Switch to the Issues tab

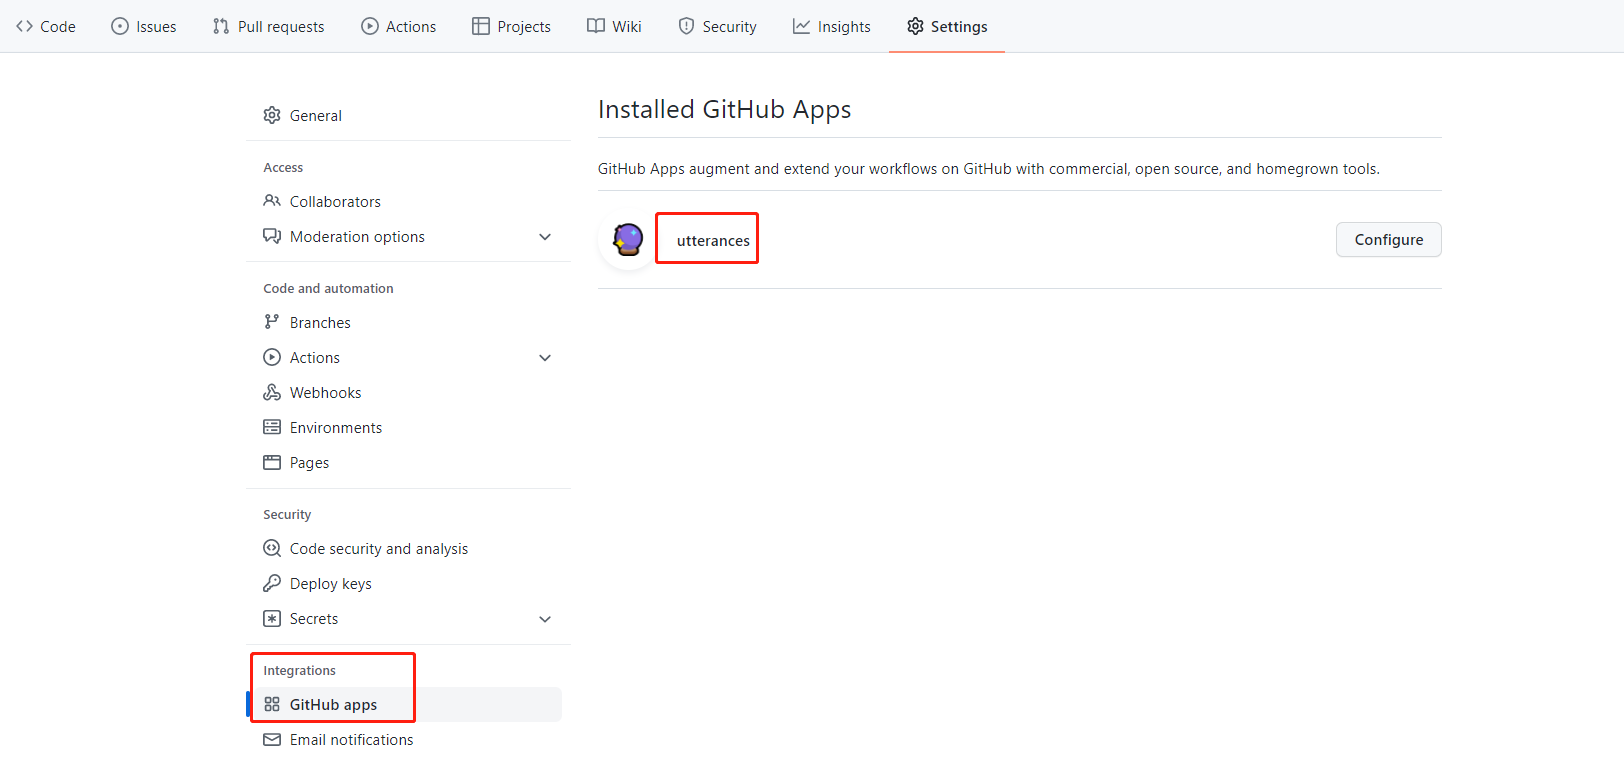[144, 26]
